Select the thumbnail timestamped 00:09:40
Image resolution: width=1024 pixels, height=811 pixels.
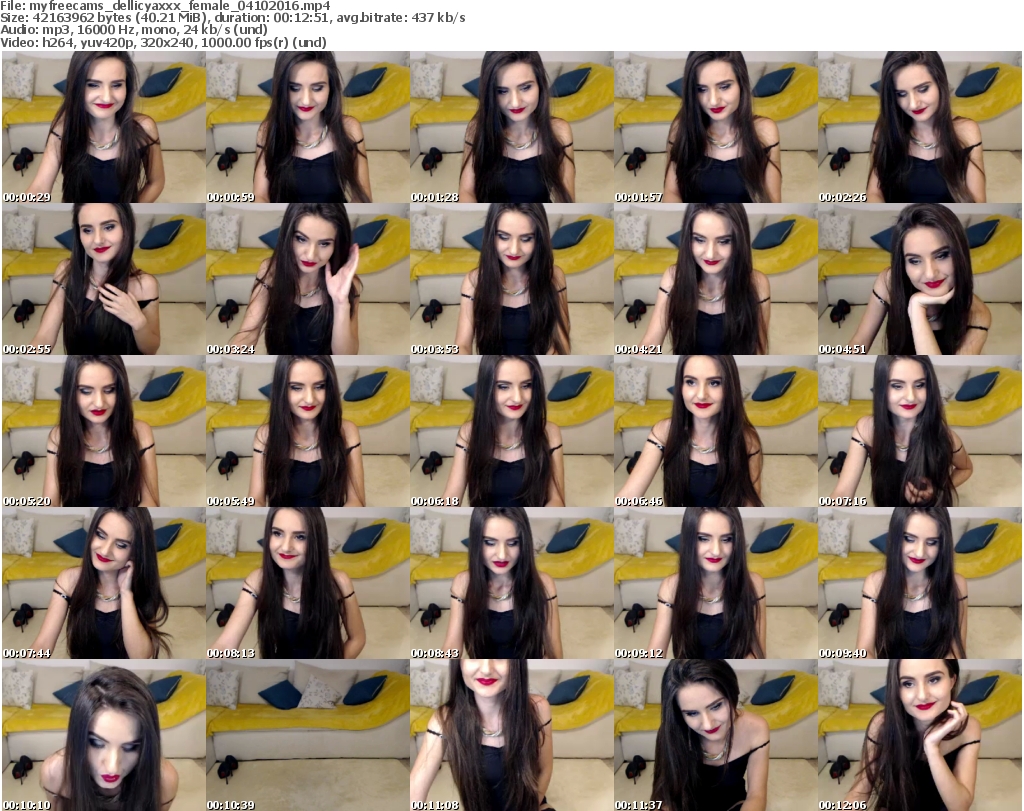click(x=920, y=584)
